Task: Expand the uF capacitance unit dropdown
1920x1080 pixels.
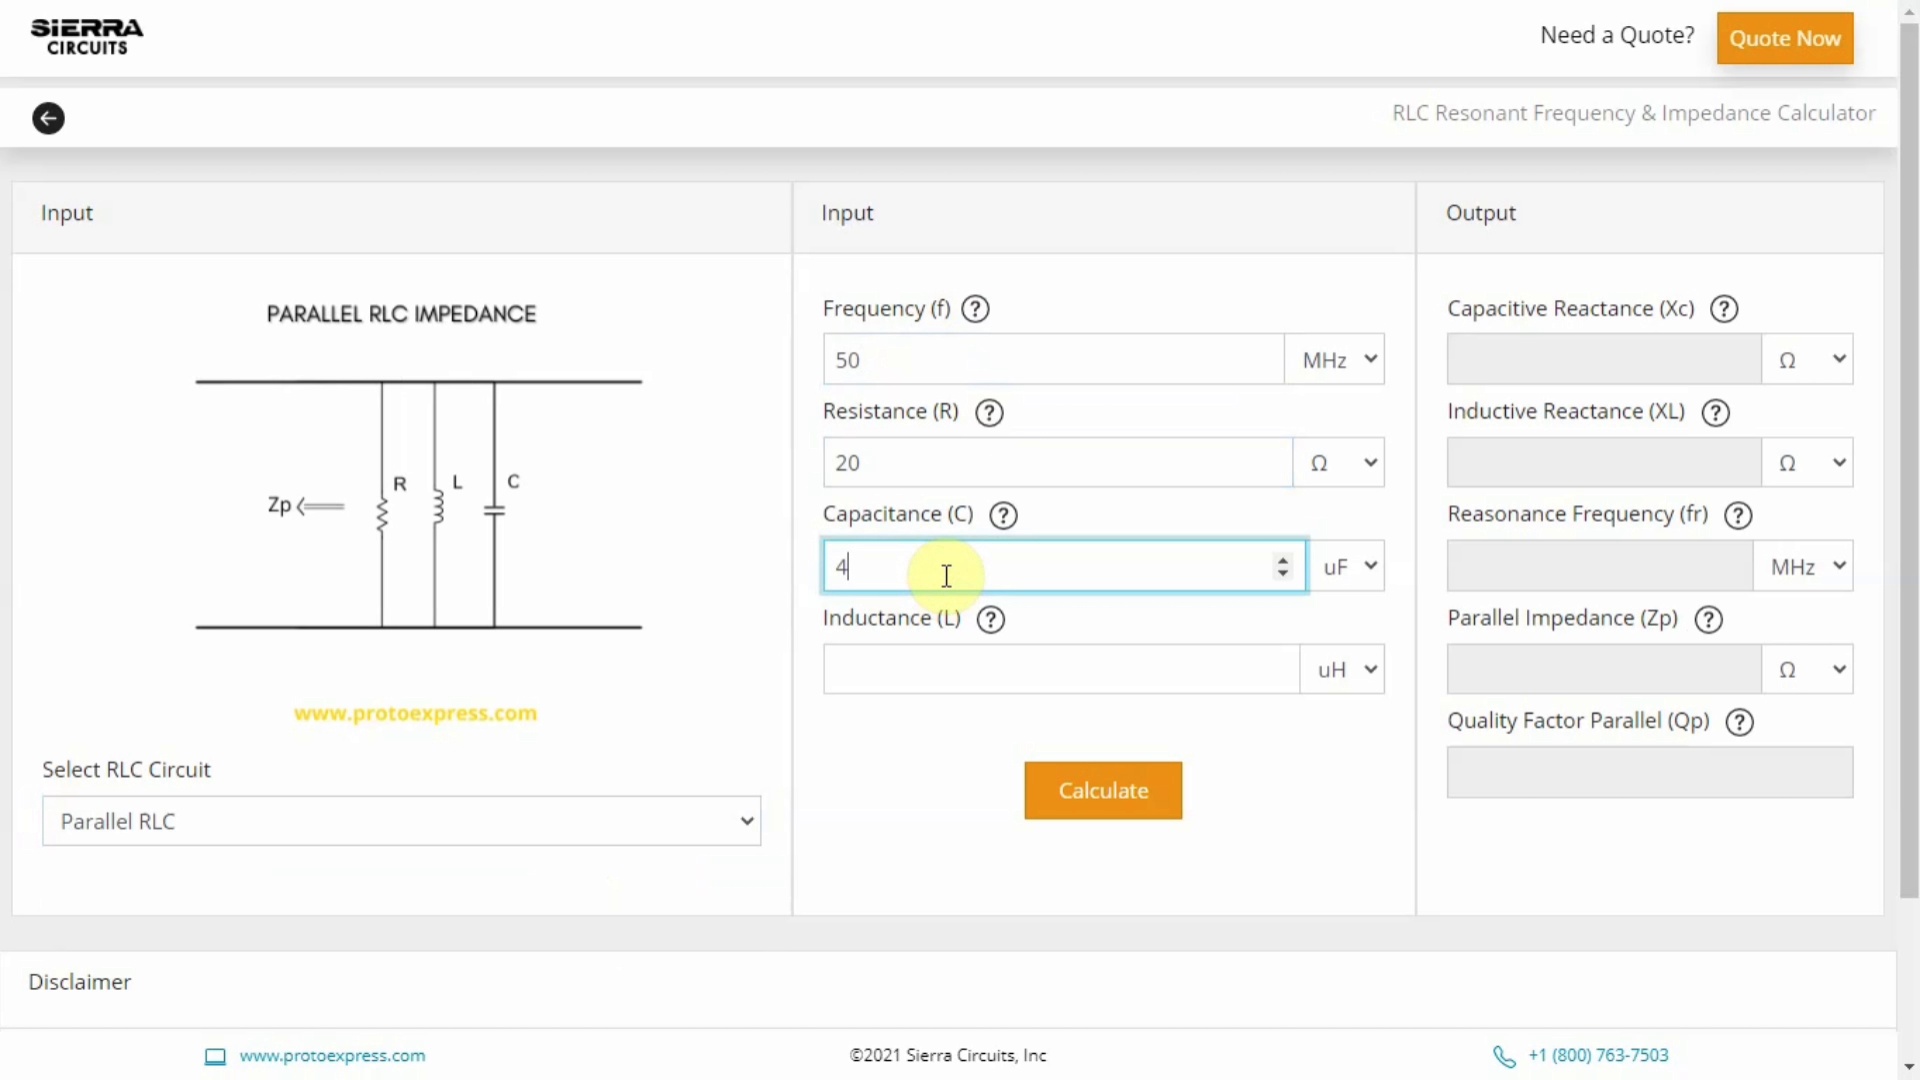Action: click(x=1347, y=567)
